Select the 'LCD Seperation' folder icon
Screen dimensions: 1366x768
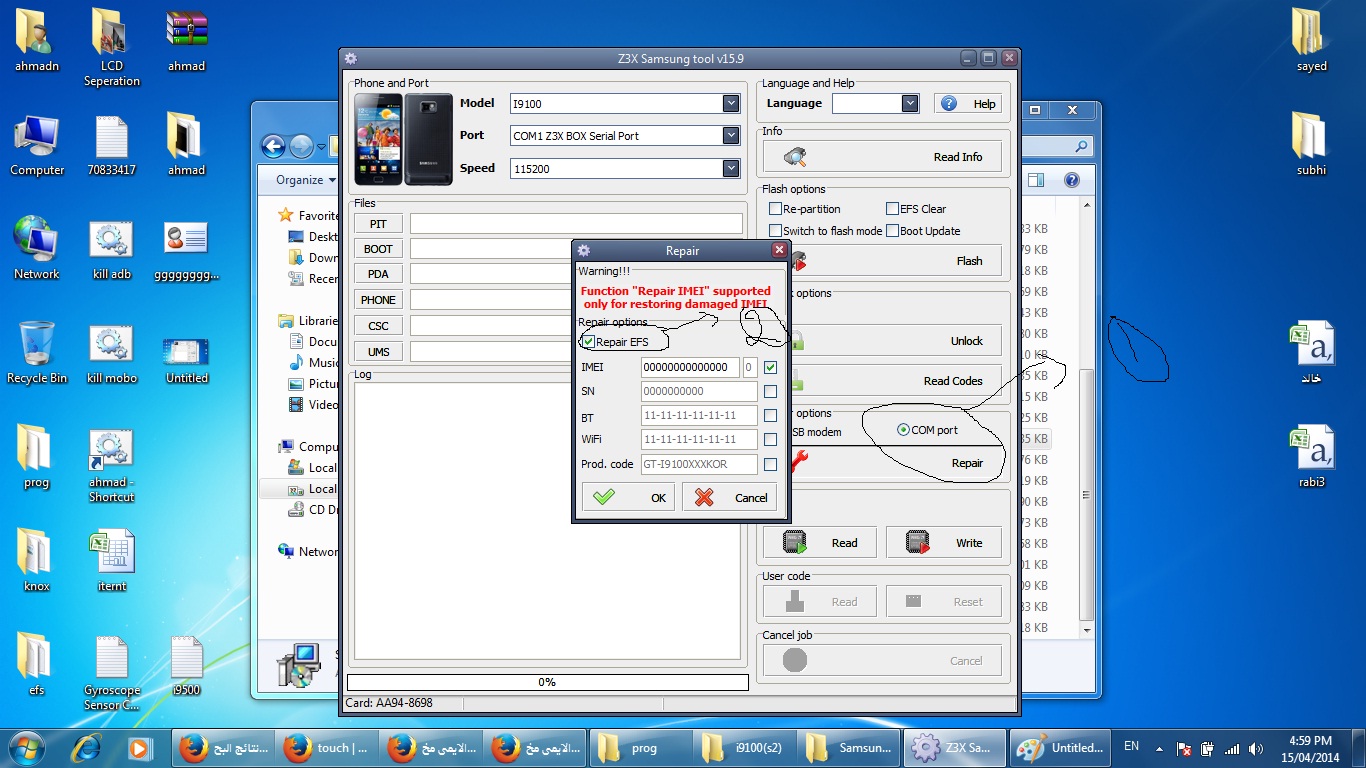pyautogui.click(x=112, y=47)
